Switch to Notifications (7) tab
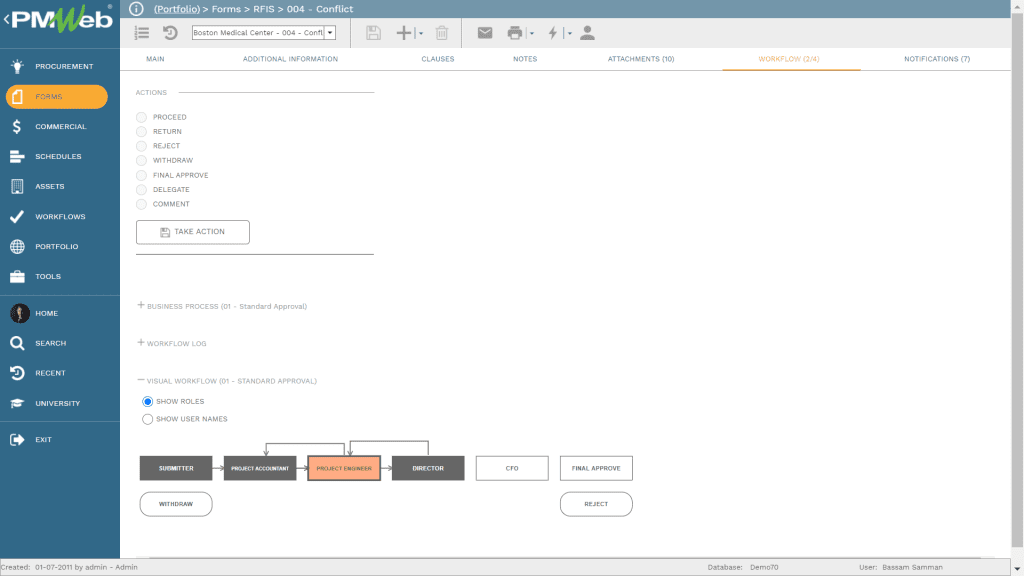The height and width of the screenshot is (576, 1024). click(937, 59)
